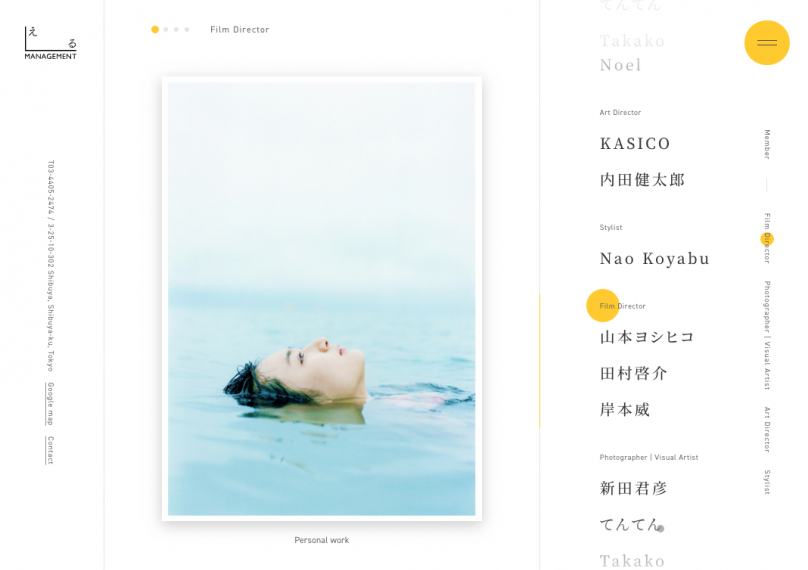The width and height of the screenshot is (808, 570).
Task: Open photographer 新田君彦 profile
Action: pyautogui.click(x=633, y=488)
